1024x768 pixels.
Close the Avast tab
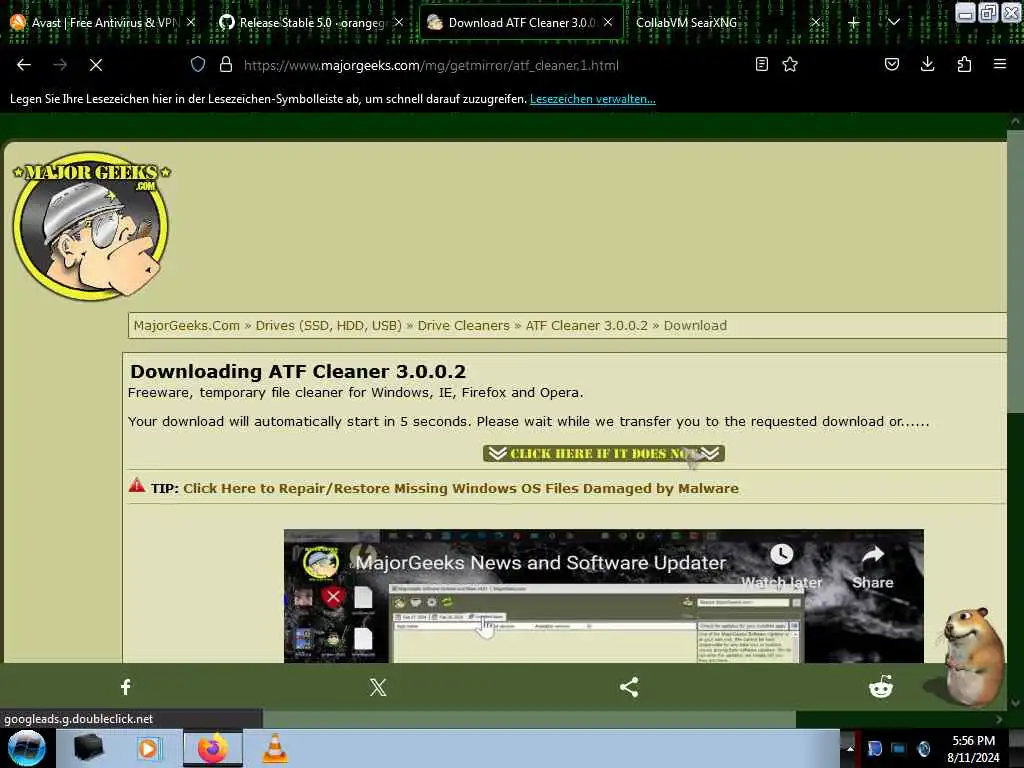[191, 22]
